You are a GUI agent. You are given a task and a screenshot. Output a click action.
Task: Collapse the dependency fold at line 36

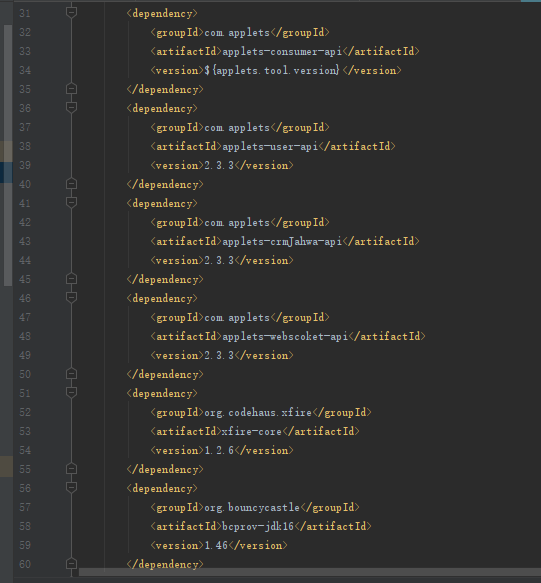coord(71,107)
